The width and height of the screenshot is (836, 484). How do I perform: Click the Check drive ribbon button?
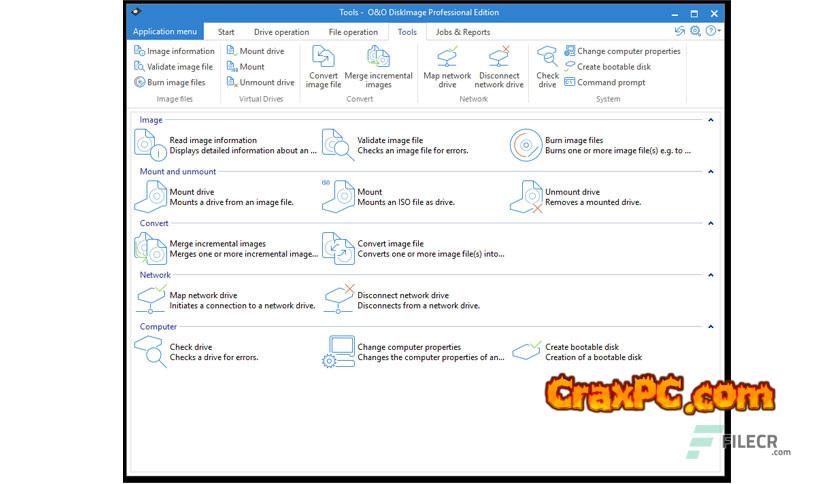(548, 67)
